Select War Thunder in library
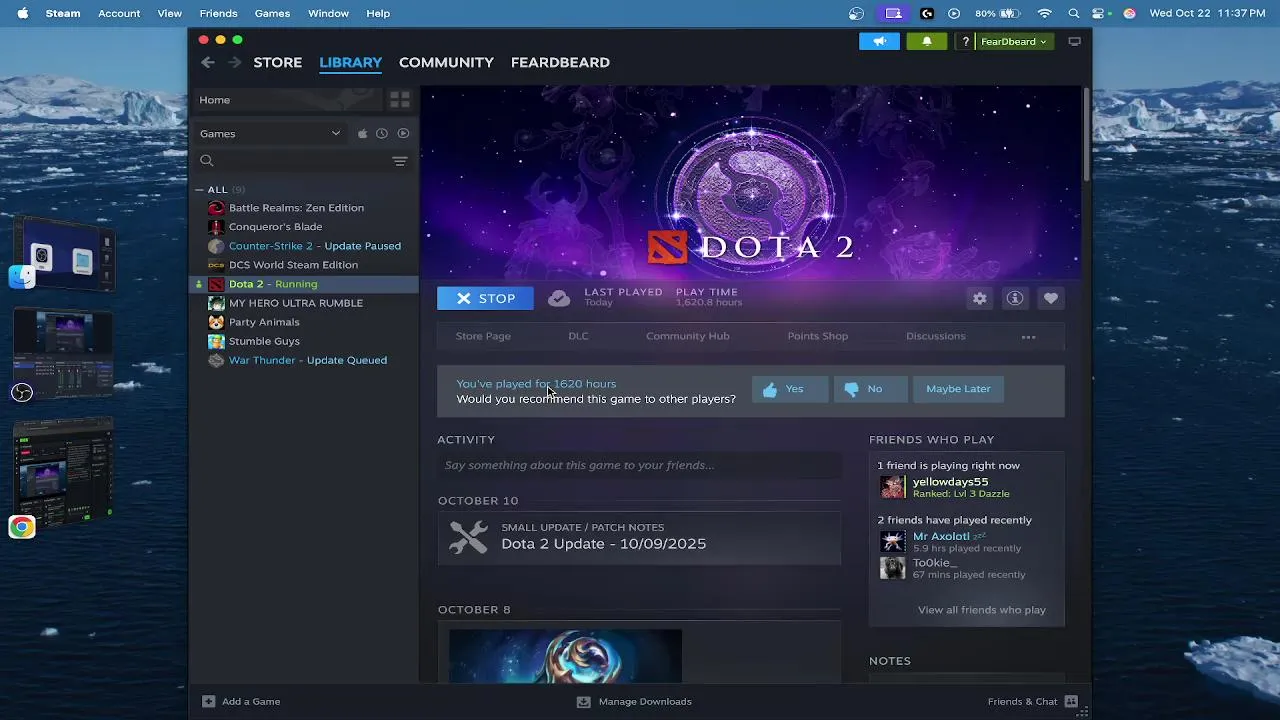1280x720 pixels. [308, 360]
